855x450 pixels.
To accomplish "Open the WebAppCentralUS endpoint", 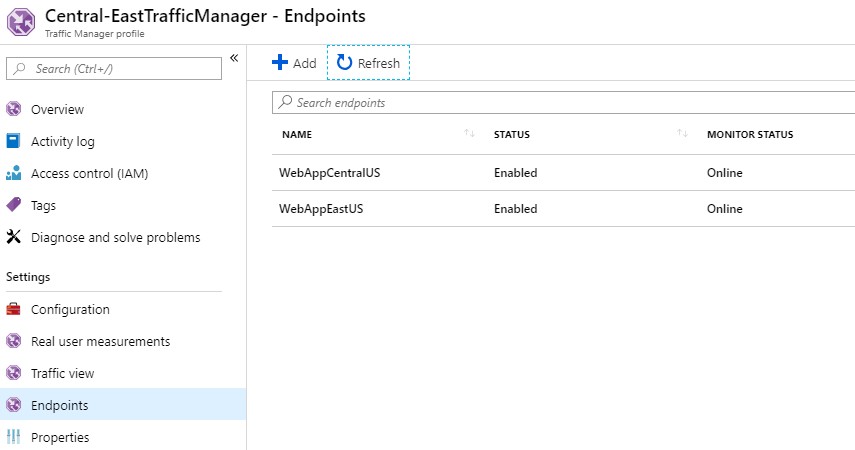I will coord(329,173).
